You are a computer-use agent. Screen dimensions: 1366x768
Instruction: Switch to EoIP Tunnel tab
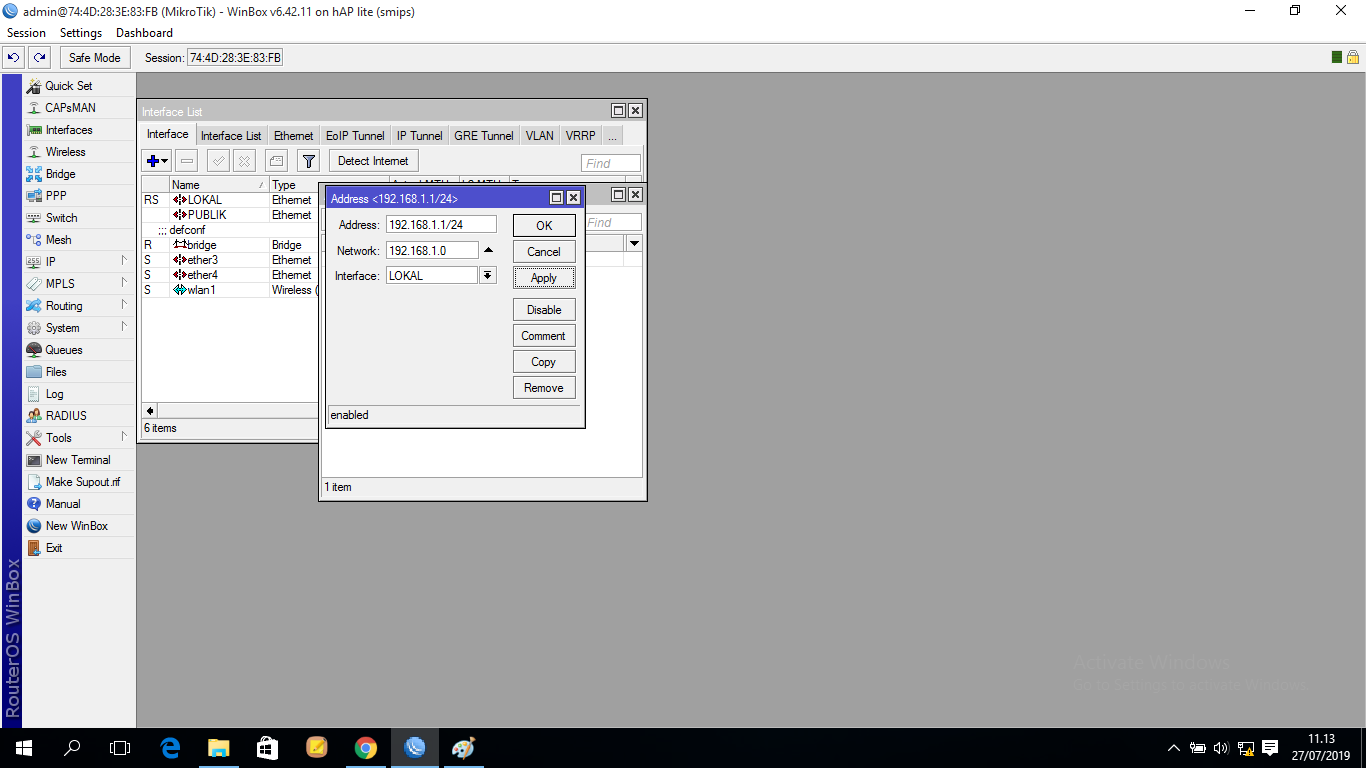[x=355, y=136]
